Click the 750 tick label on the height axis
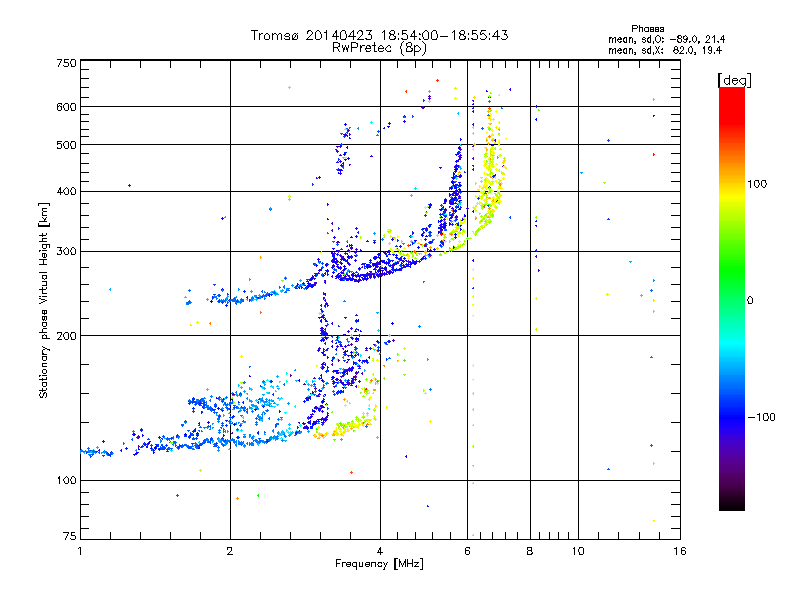This screenshot has height=600, width=800. point(66,63)
